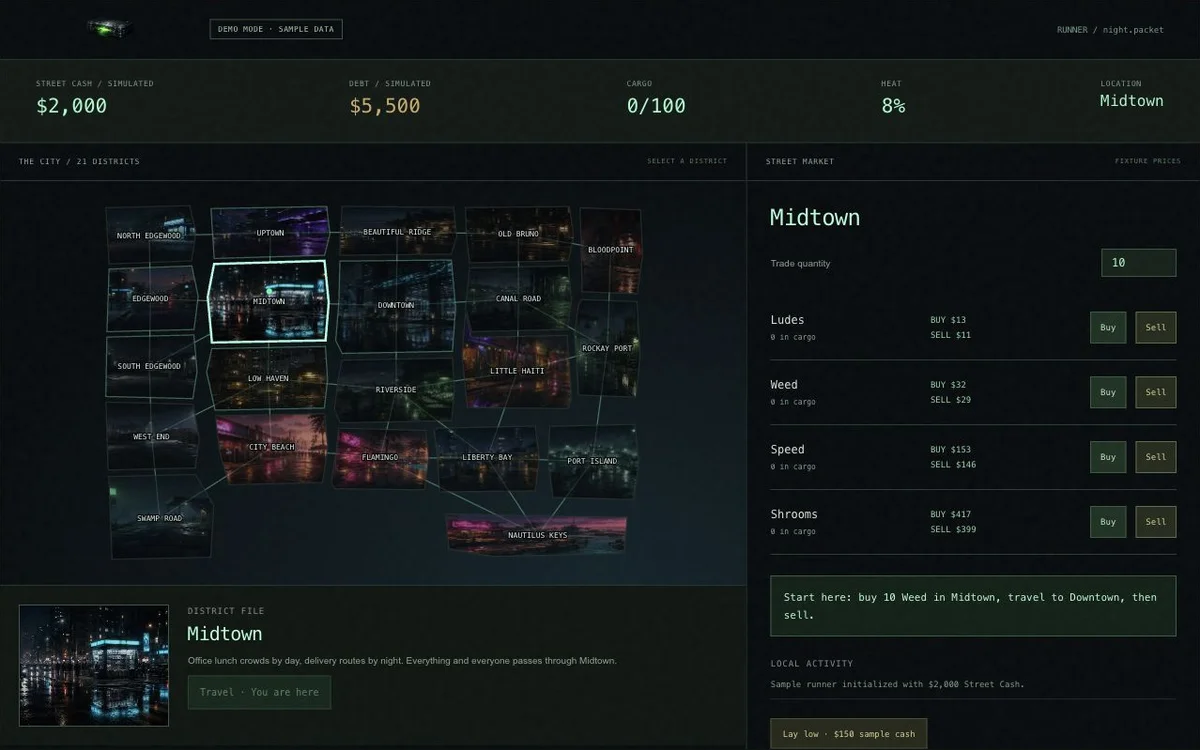Screen dimensions: 1200x750
Task: Click the Heat 8% value
Action: point(893,106)
